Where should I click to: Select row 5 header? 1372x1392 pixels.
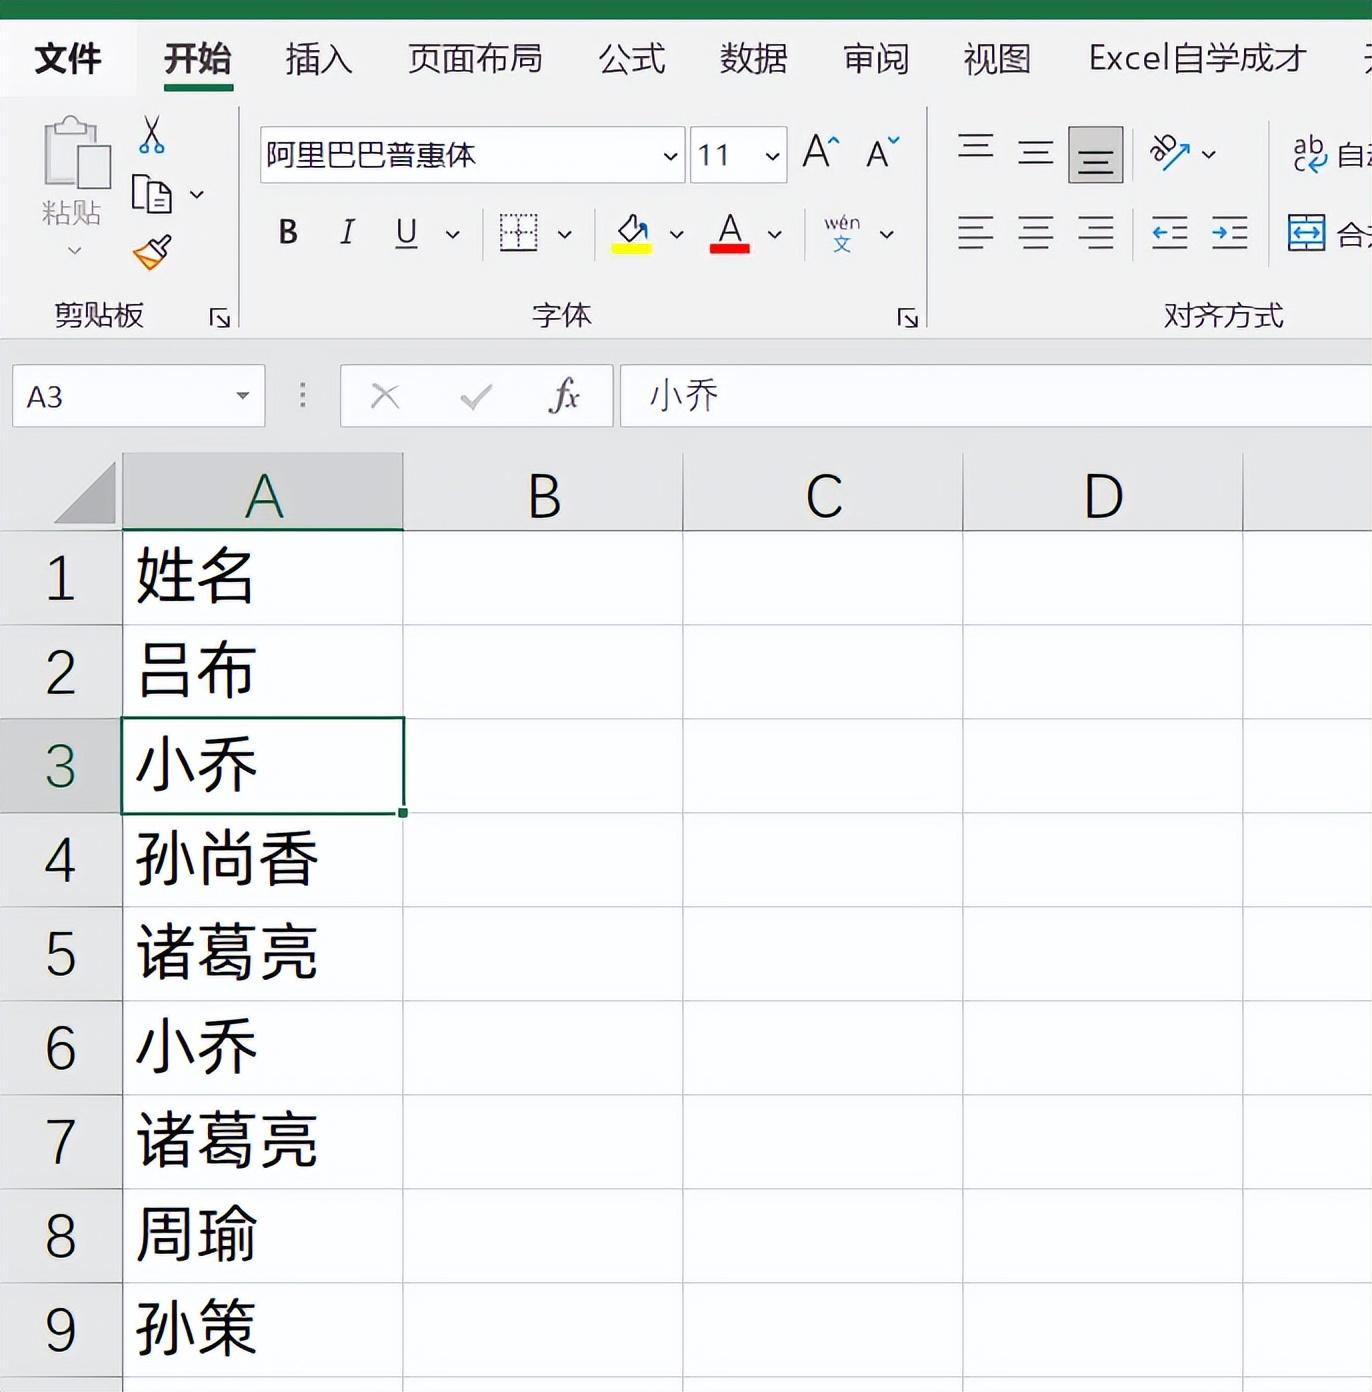61,954
